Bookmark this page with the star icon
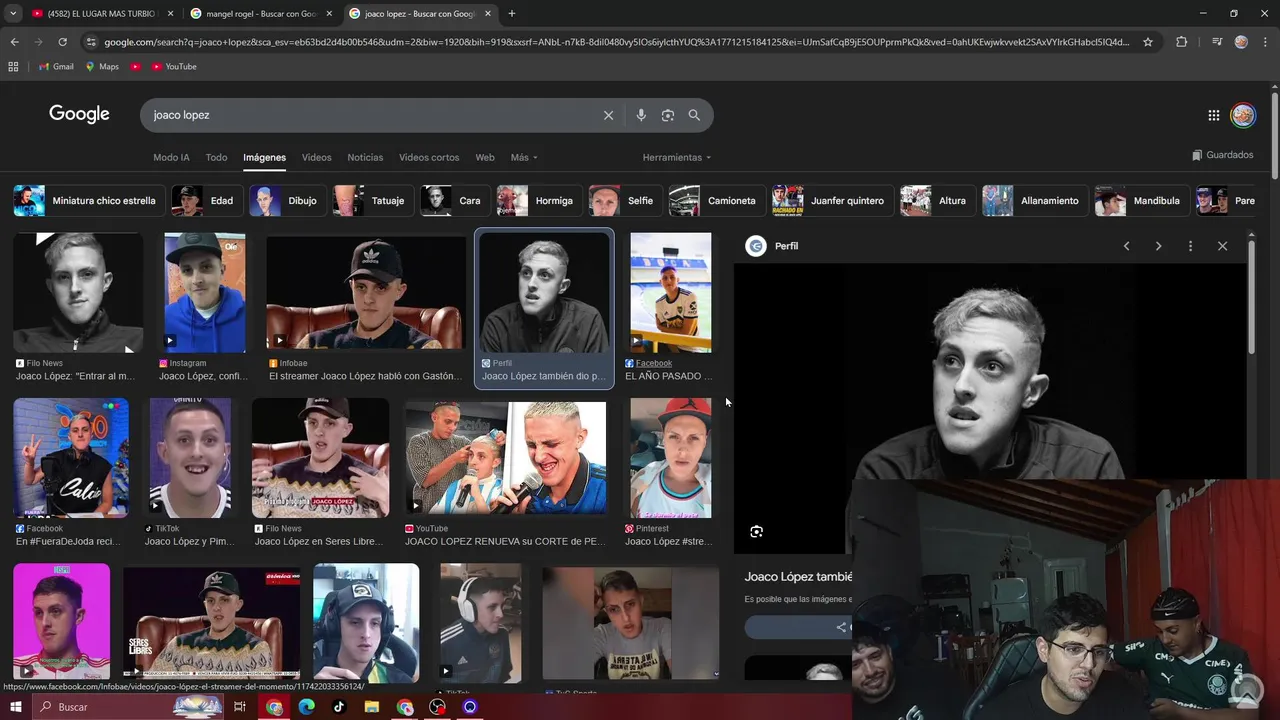Viewport: 1280px width, 720px height. 1148,42
